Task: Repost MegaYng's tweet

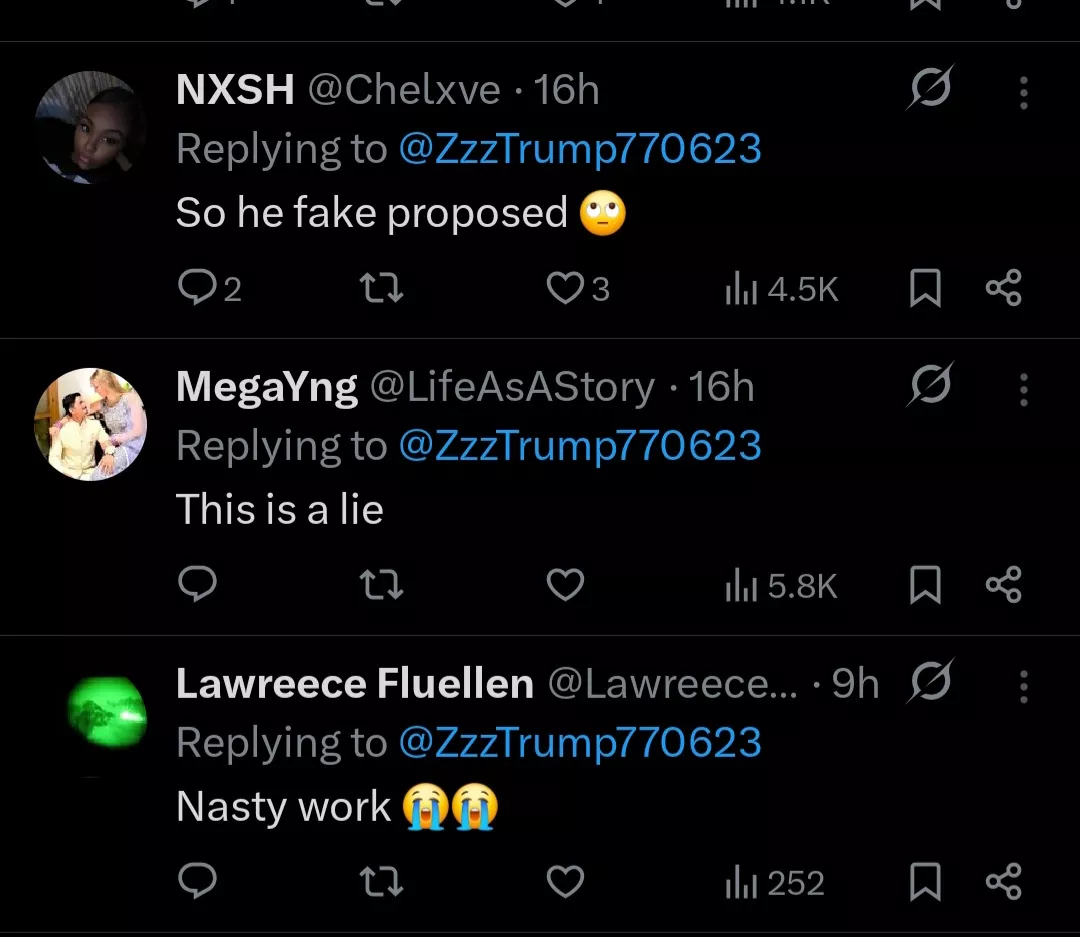Action: 381,584
